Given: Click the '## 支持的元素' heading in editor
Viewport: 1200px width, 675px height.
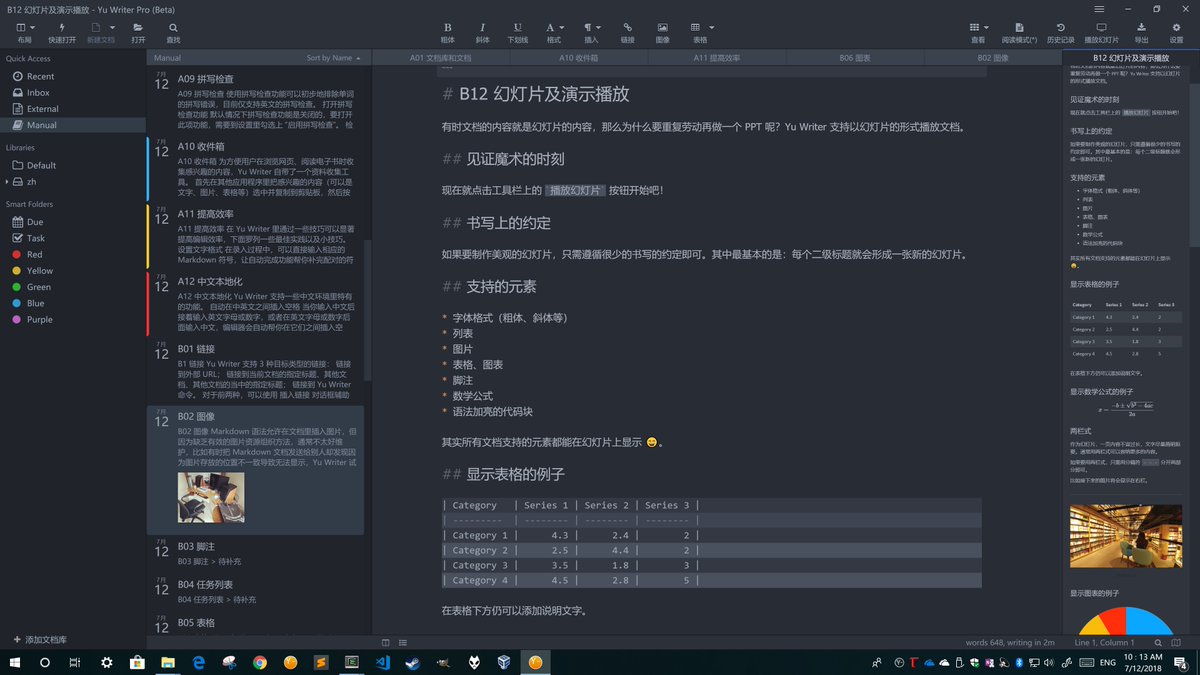Looking at the screenshot, I should [488, 286].
